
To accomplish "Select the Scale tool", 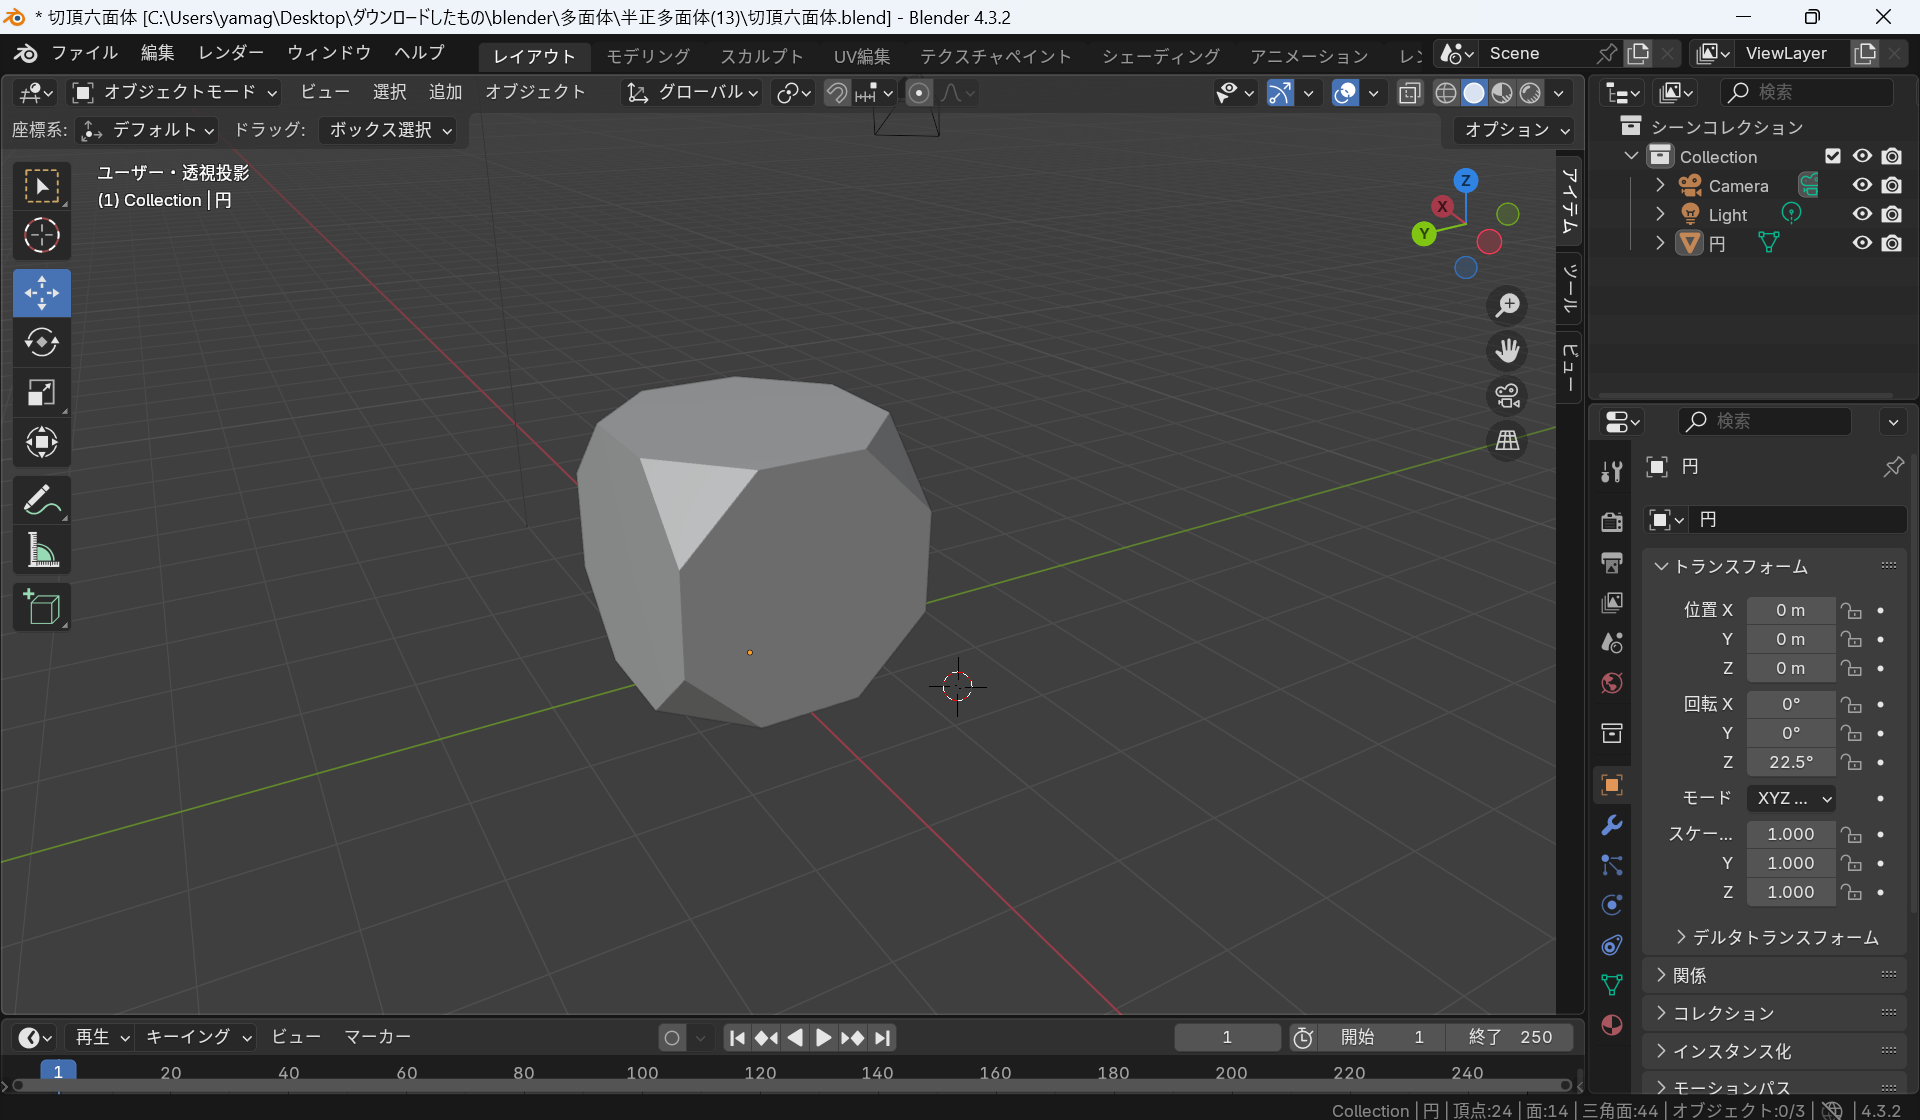I will point(42,392).
